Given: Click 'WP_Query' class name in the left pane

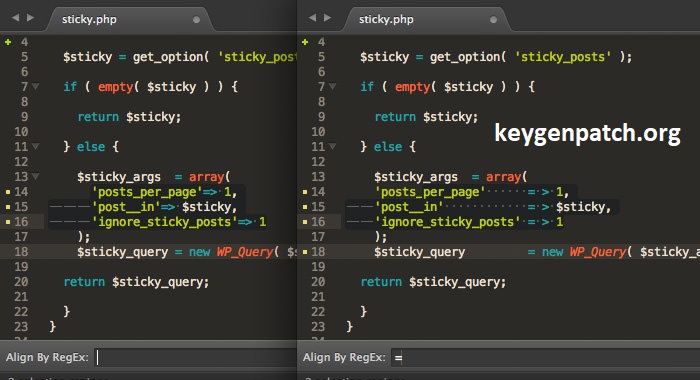Looking at the screenshot, I should (245, 252).
